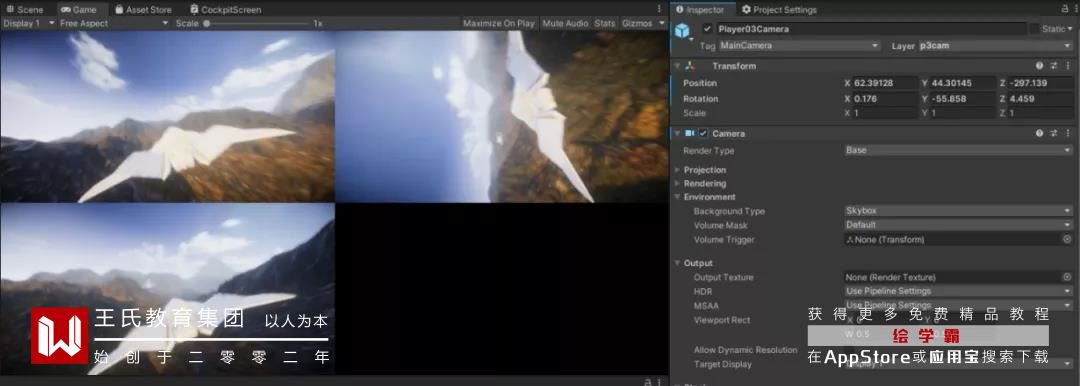The image size is (1080, 386).
Task: Click the Position Z field
Action: [x=1041, y=83]
